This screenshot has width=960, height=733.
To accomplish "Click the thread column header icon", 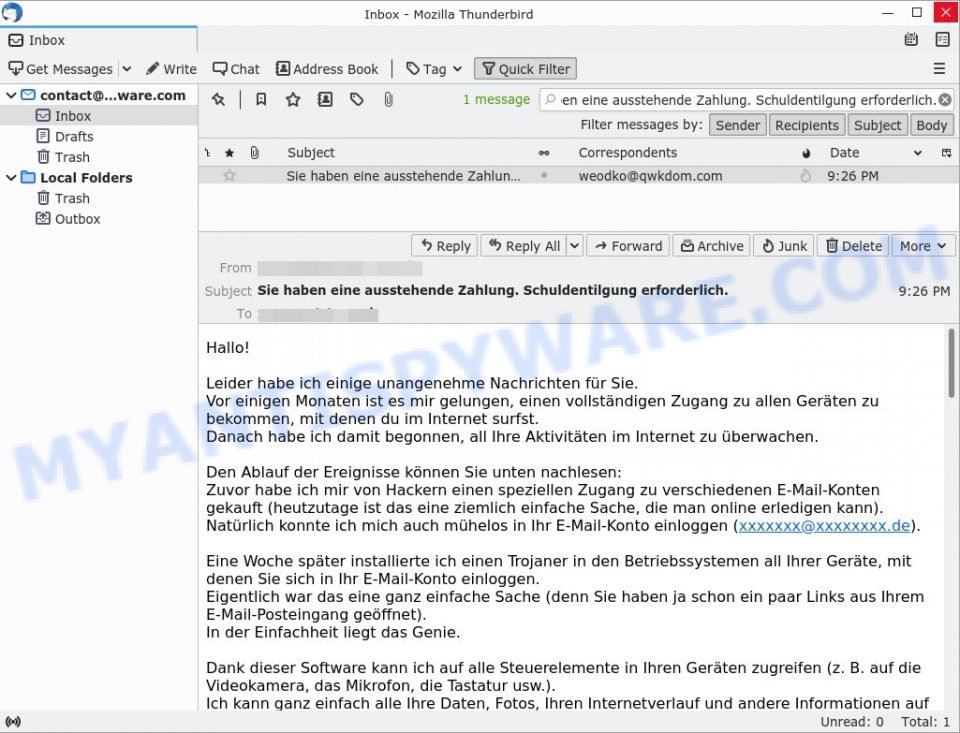I will pyautogui.click(x=208, y=152).
